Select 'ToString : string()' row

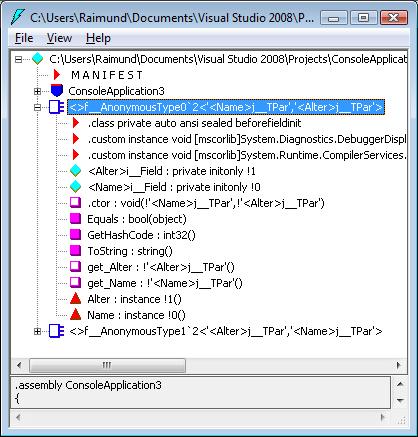[130, 251]
